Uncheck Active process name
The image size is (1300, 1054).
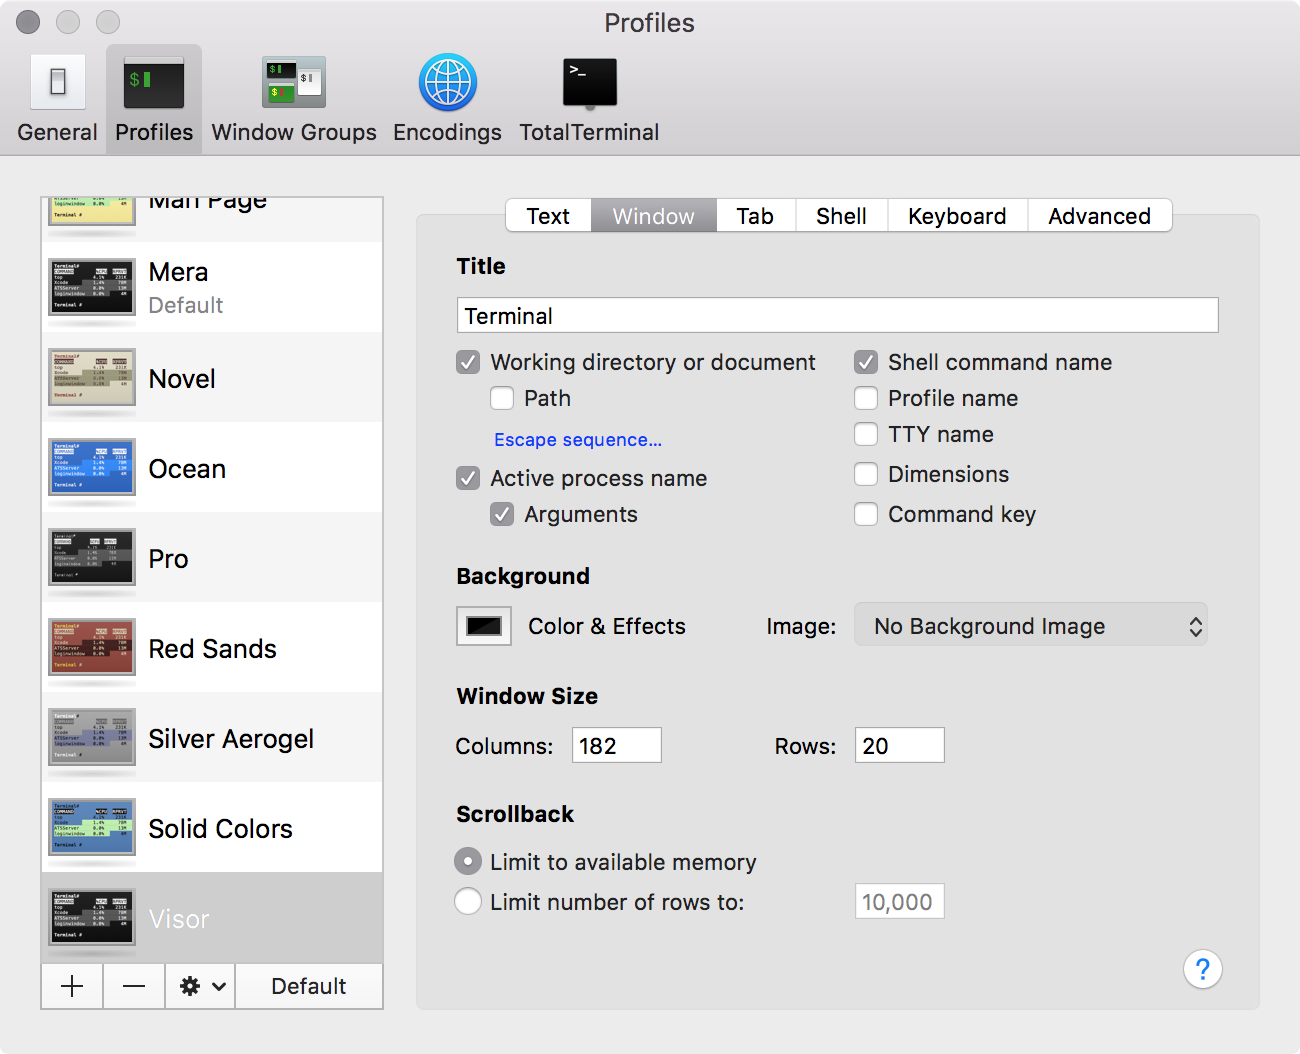click(468, 478)
